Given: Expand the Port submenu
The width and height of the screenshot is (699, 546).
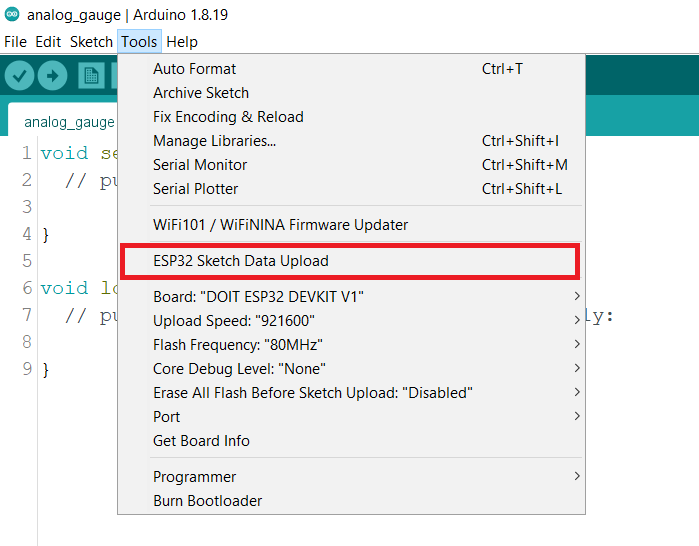Looking at the screenshot, I should [x=167, y=417].
